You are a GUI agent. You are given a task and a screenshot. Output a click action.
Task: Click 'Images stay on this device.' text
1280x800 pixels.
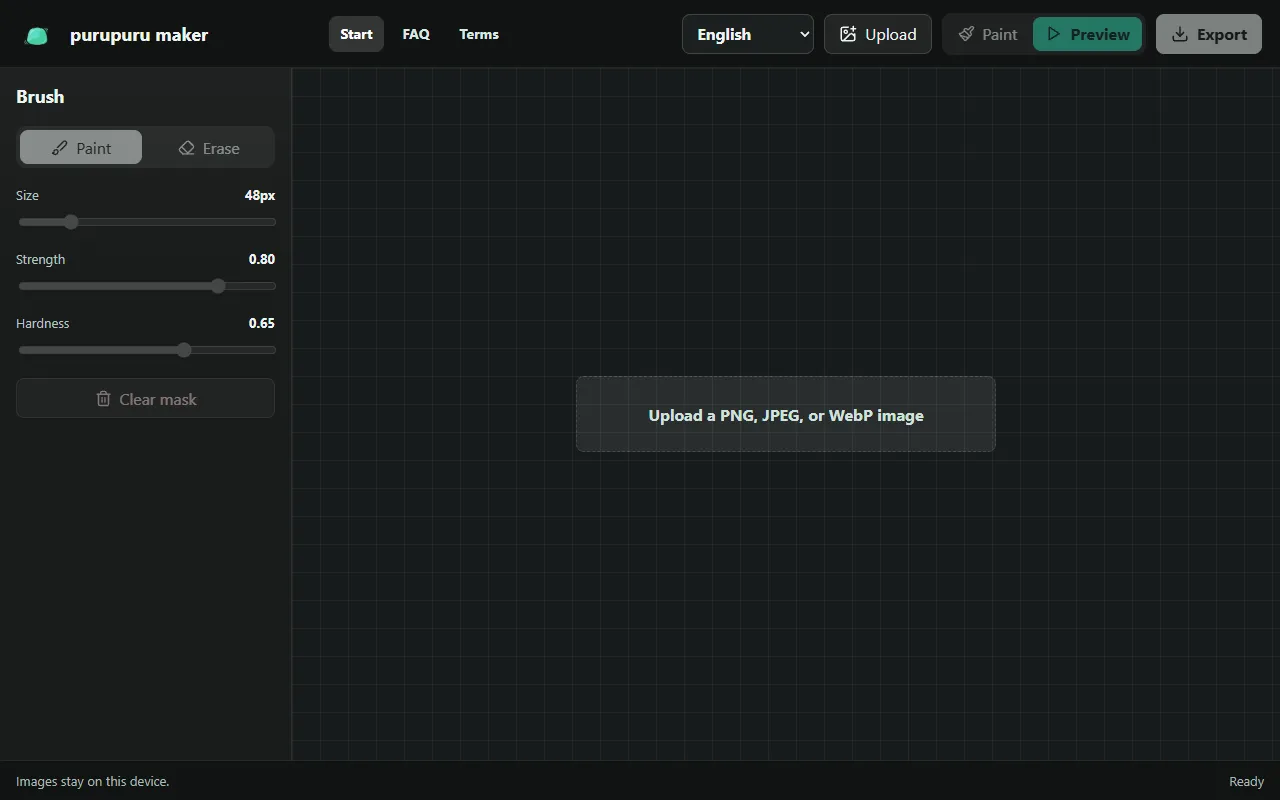point(93,781)
